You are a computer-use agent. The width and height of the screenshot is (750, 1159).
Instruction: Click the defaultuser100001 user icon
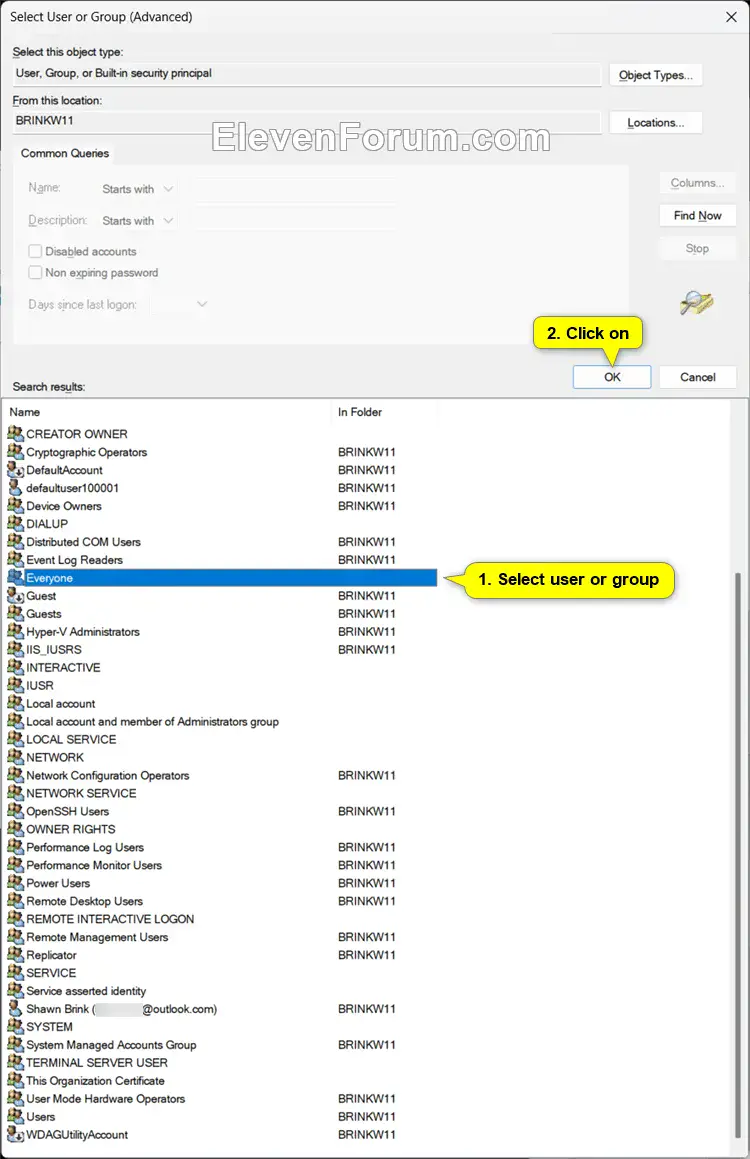[x=16, y=487]
